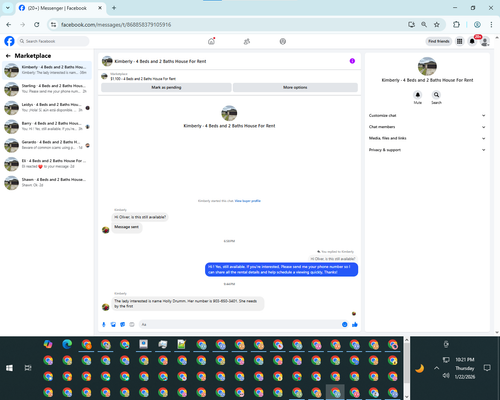Expand the Chat members section
Image resolution: width=500 pixels, height=400 pixels.
click(427, 127)
